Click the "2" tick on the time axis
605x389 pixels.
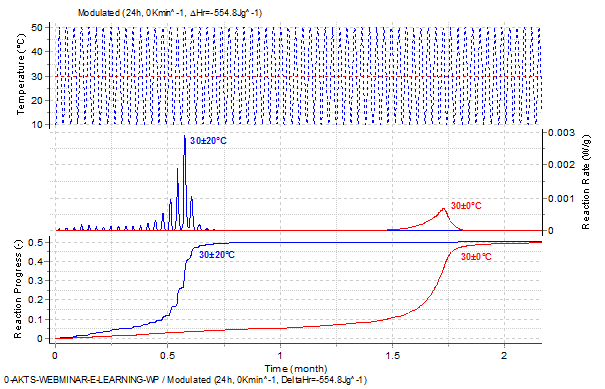504,355
